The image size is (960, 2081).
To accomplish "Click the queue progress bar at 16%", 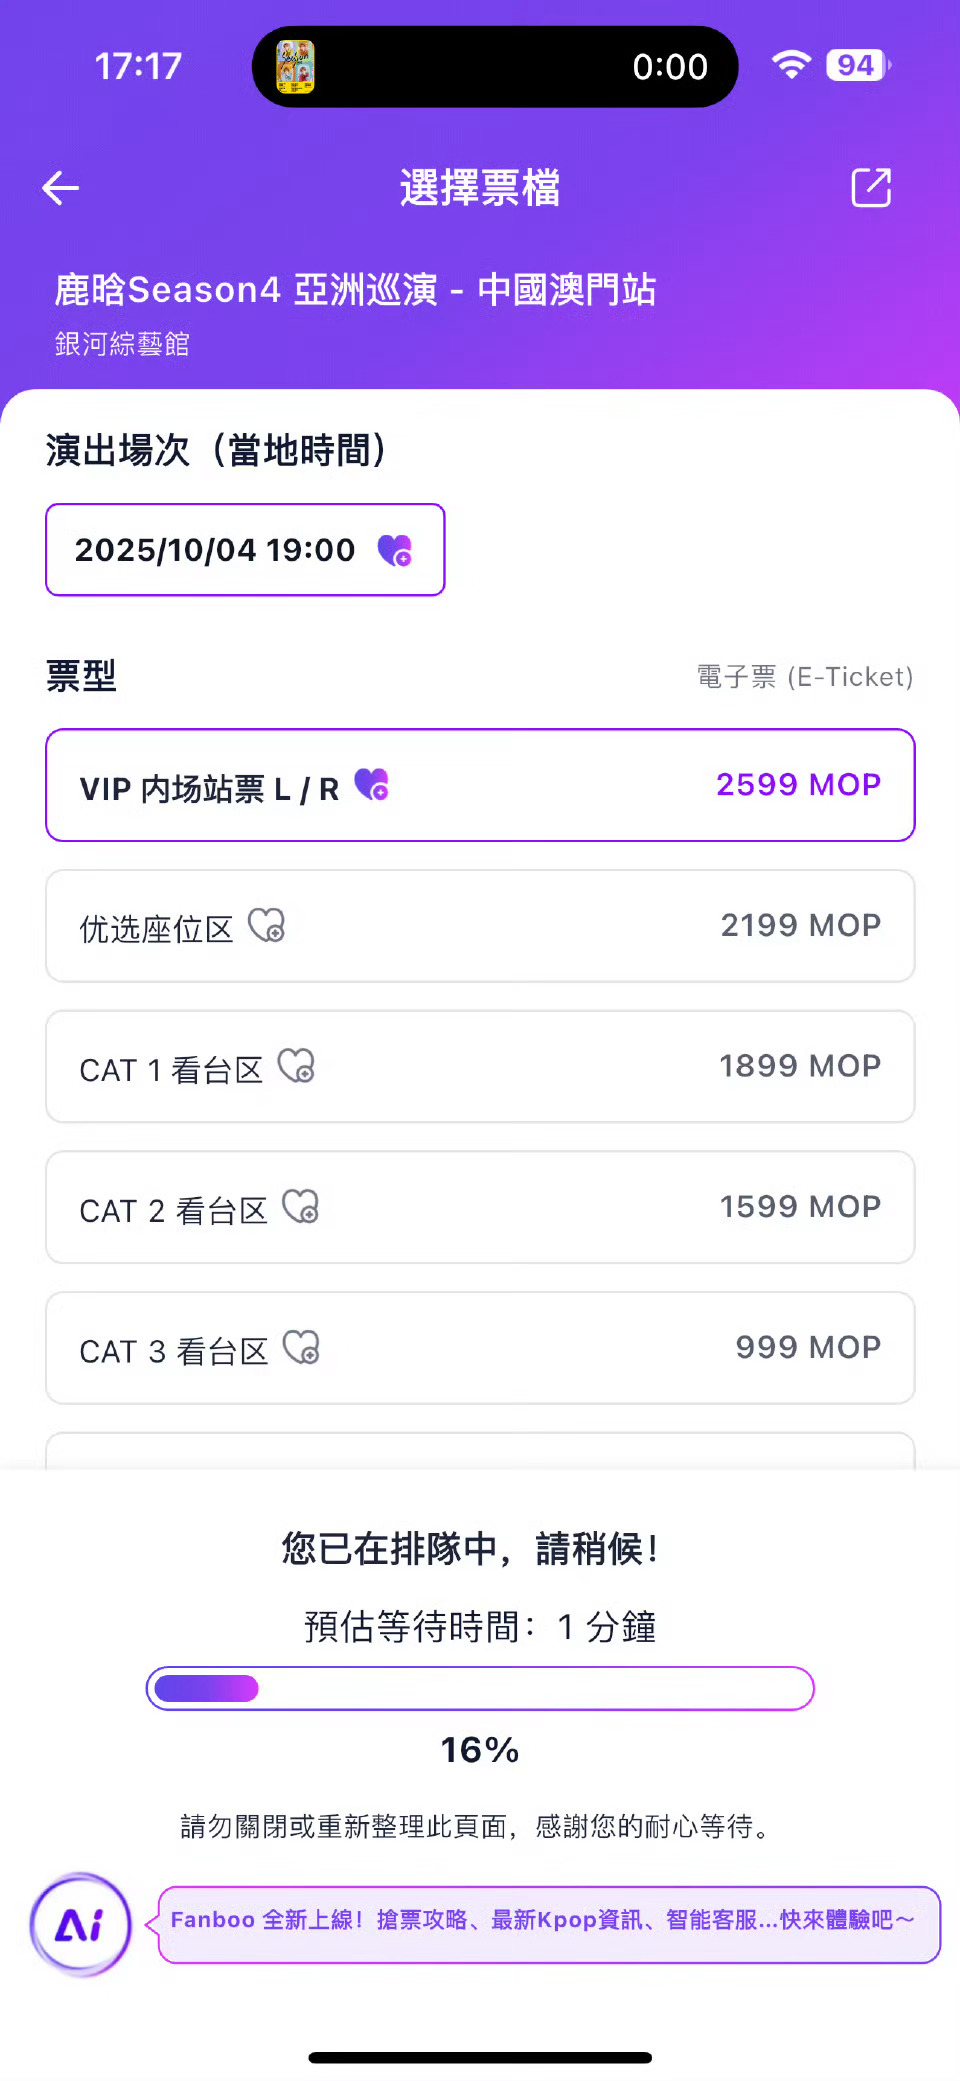I will (x=480, y=1689).
